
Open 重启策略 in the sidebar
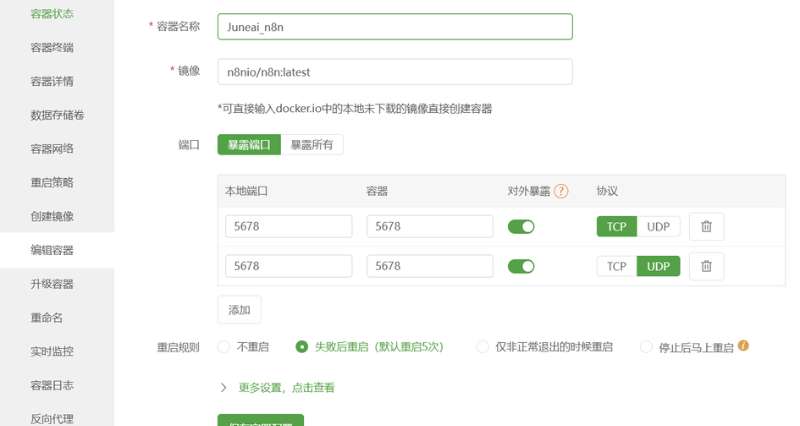(52, 182)
